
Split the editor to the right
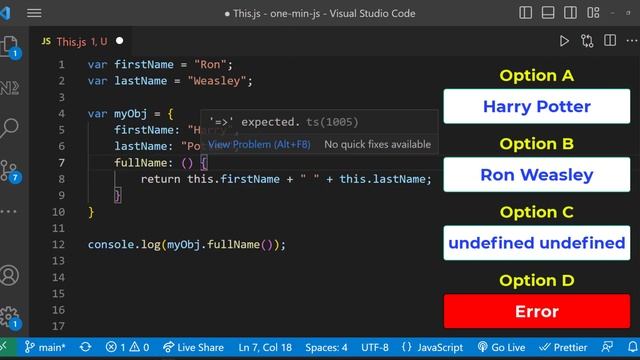610,40
